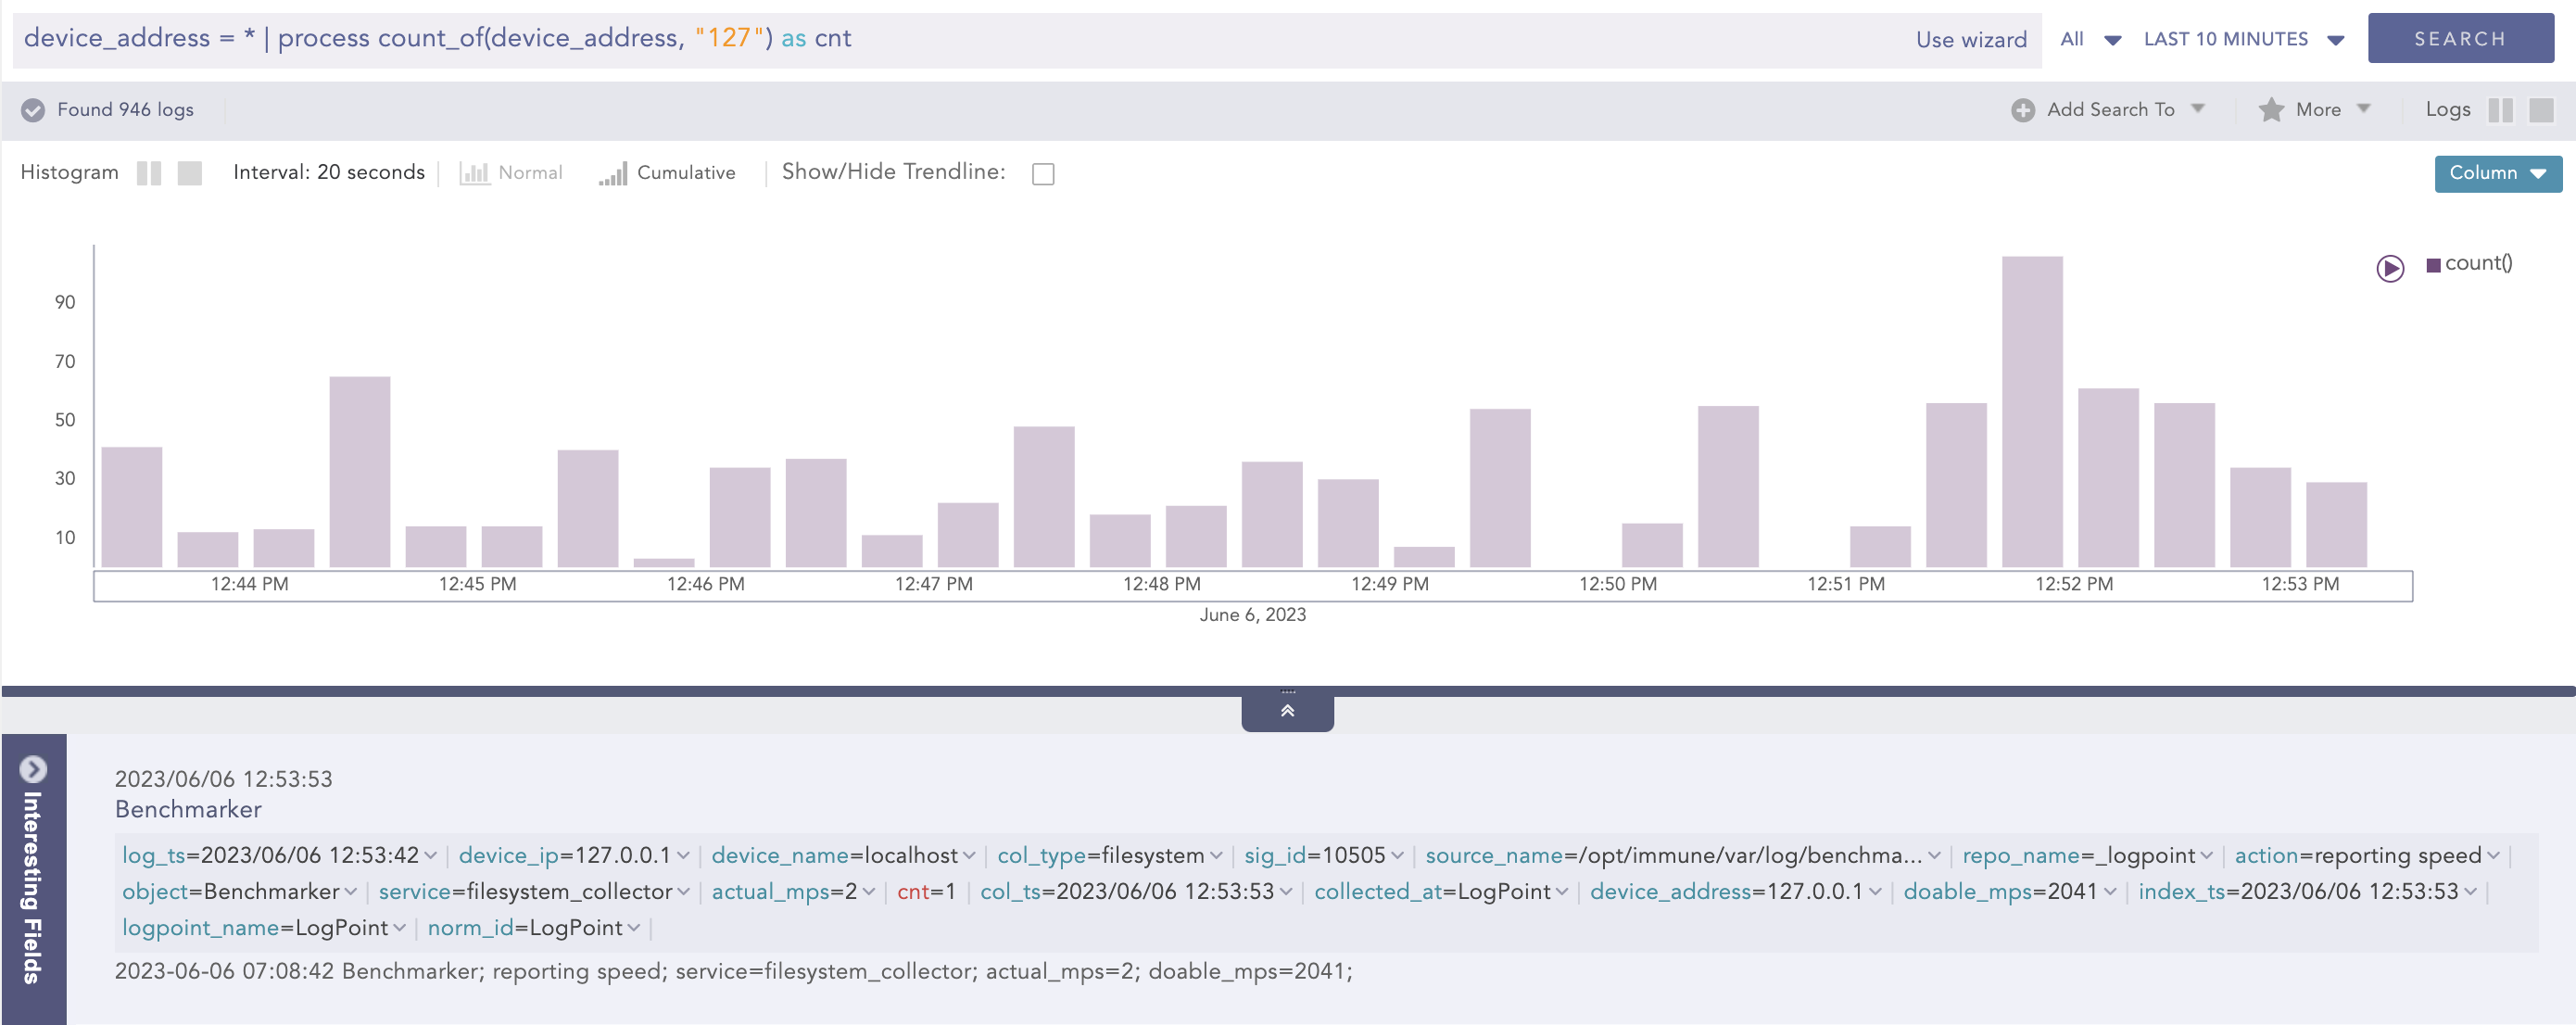
Task: Click the chart play button near legend
Action: tap(2389, 268)
